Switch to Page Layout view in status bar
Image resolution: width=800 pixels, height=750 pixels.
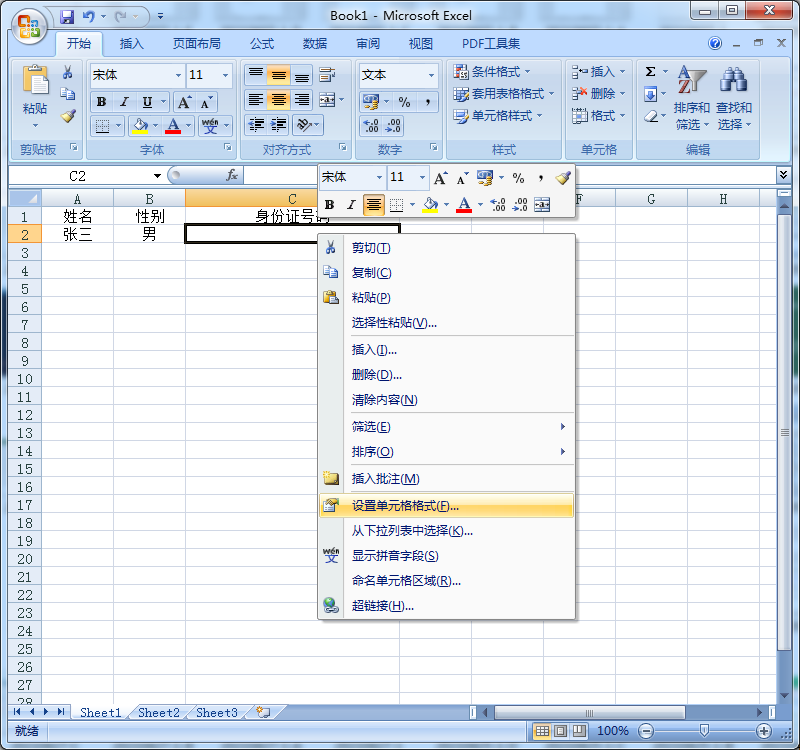[560, 731]
